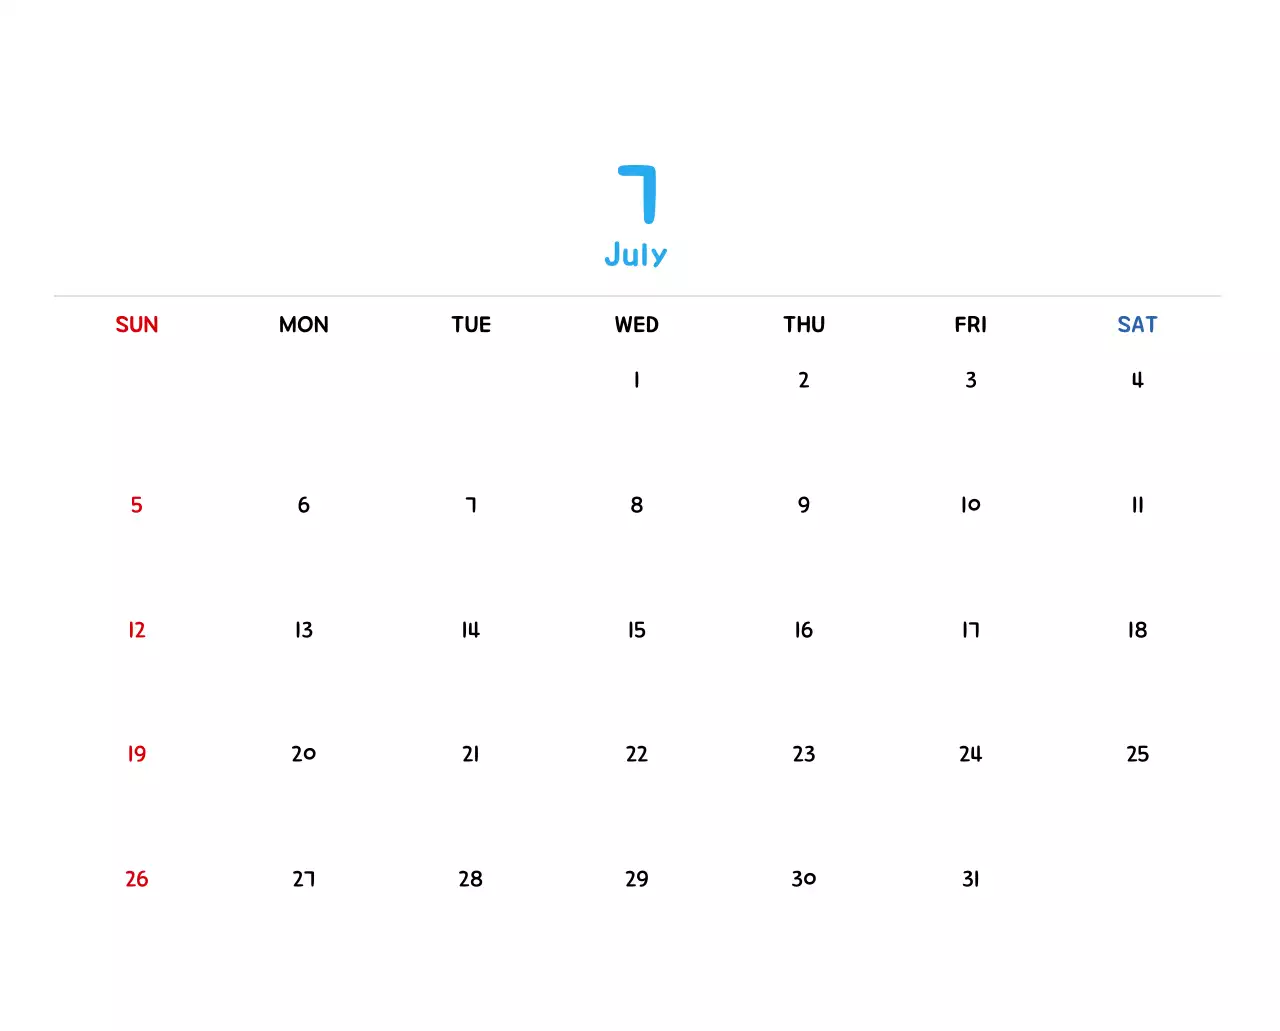
Task: Select Friday, July 31
Action: [971, 879]
